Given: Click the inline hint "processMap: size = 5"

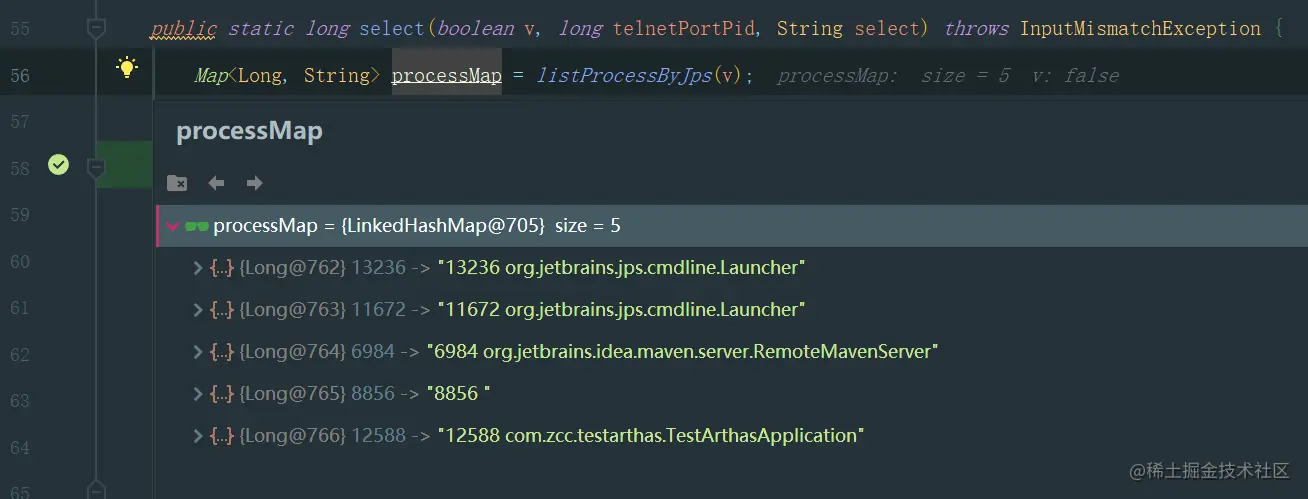Looking at the screenshot, I should point(893,76).
